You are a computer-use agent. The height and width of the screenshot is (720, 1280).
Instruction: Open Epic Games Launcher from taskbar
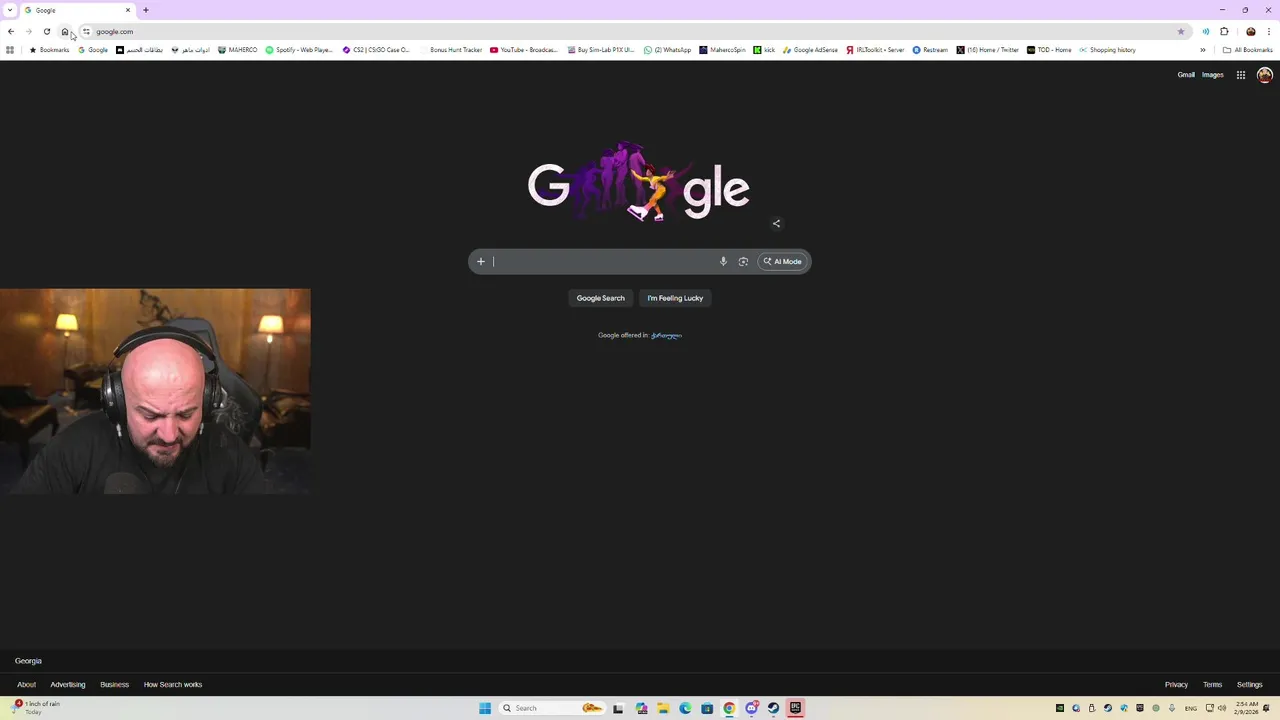click(x=795, y=708)
